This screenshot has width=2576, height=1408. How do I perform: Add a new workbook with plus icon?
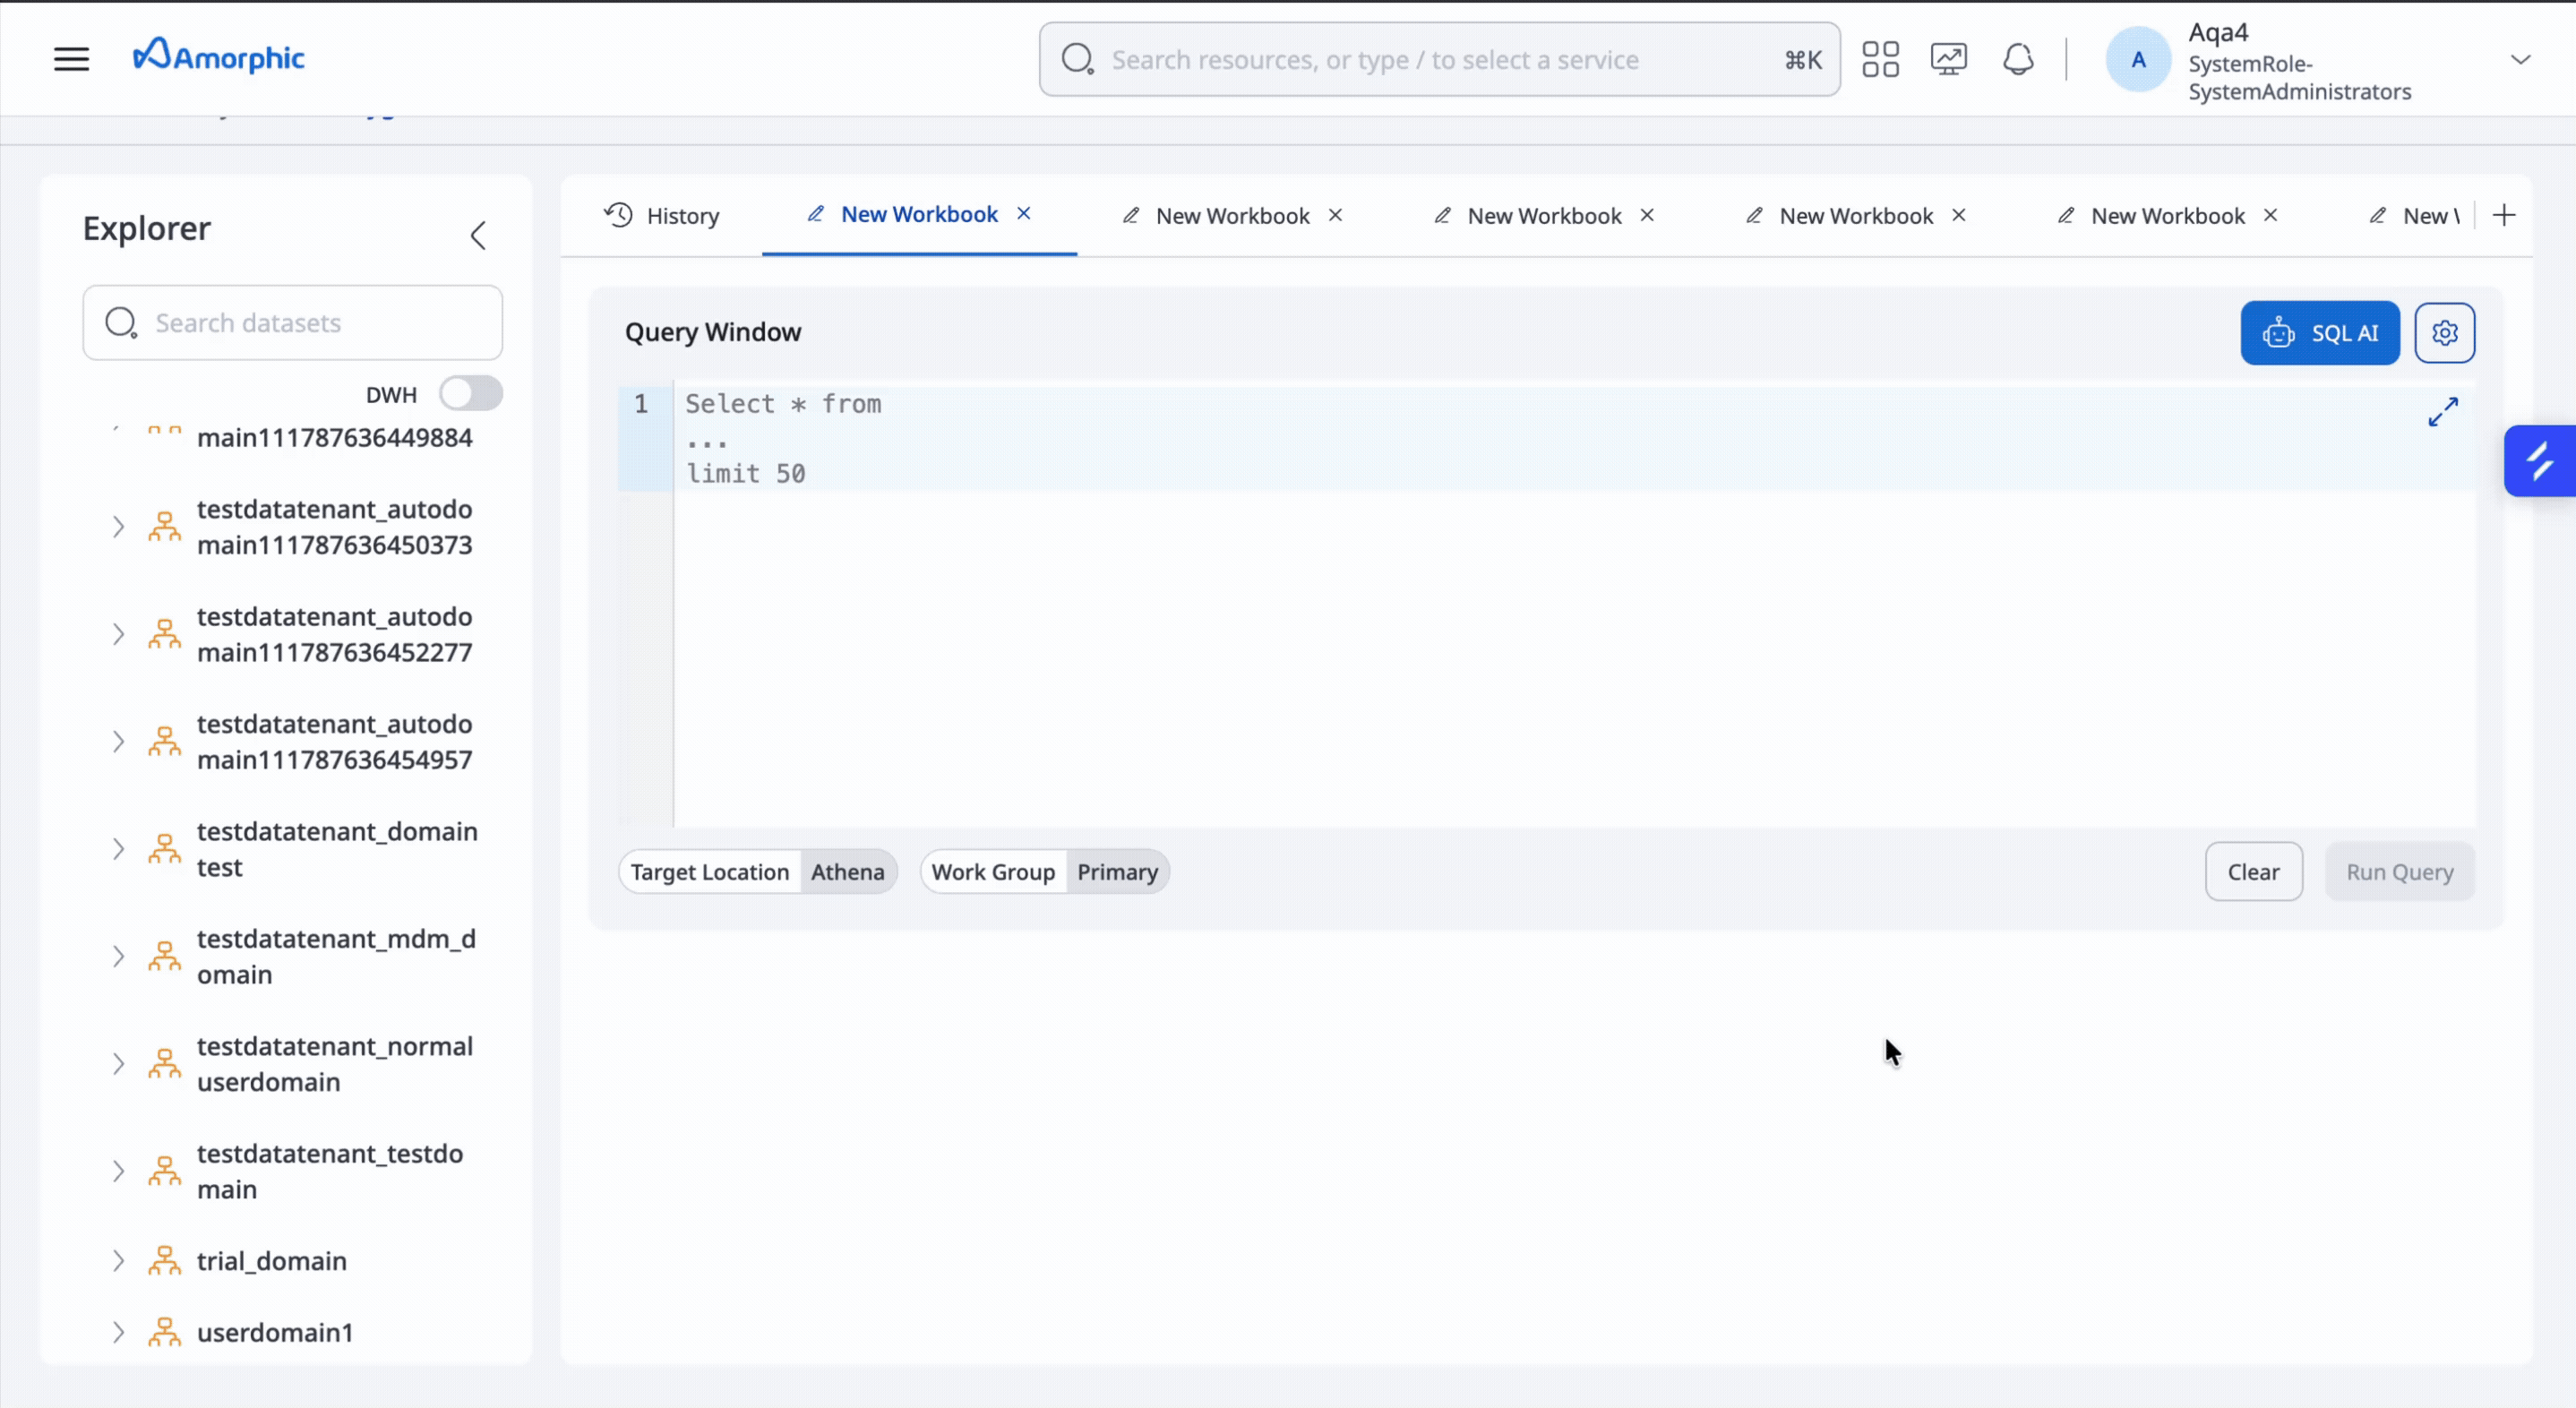point(2504,216)
